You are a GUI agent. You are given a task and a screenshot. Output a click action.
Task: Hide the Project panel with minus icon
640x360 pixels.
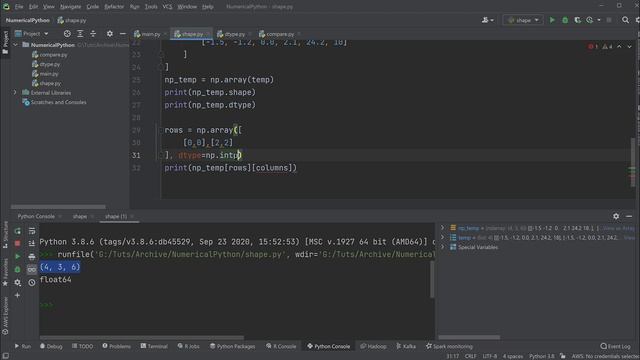(122, 34)
